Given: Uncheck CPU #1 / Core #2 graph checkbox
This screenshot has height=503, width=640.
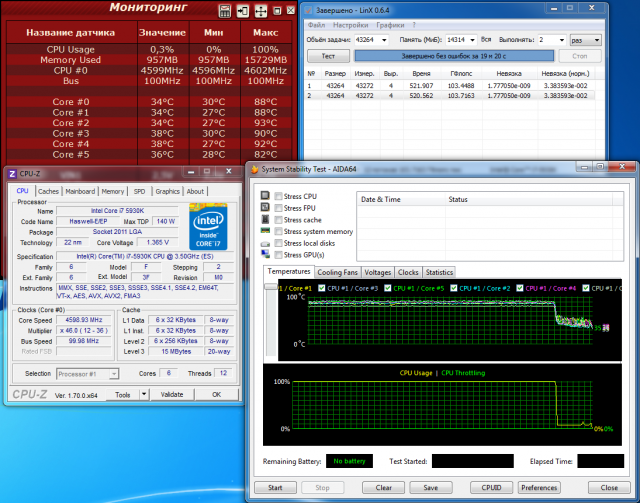Looking at the screenshot, I should pos(453,288).
